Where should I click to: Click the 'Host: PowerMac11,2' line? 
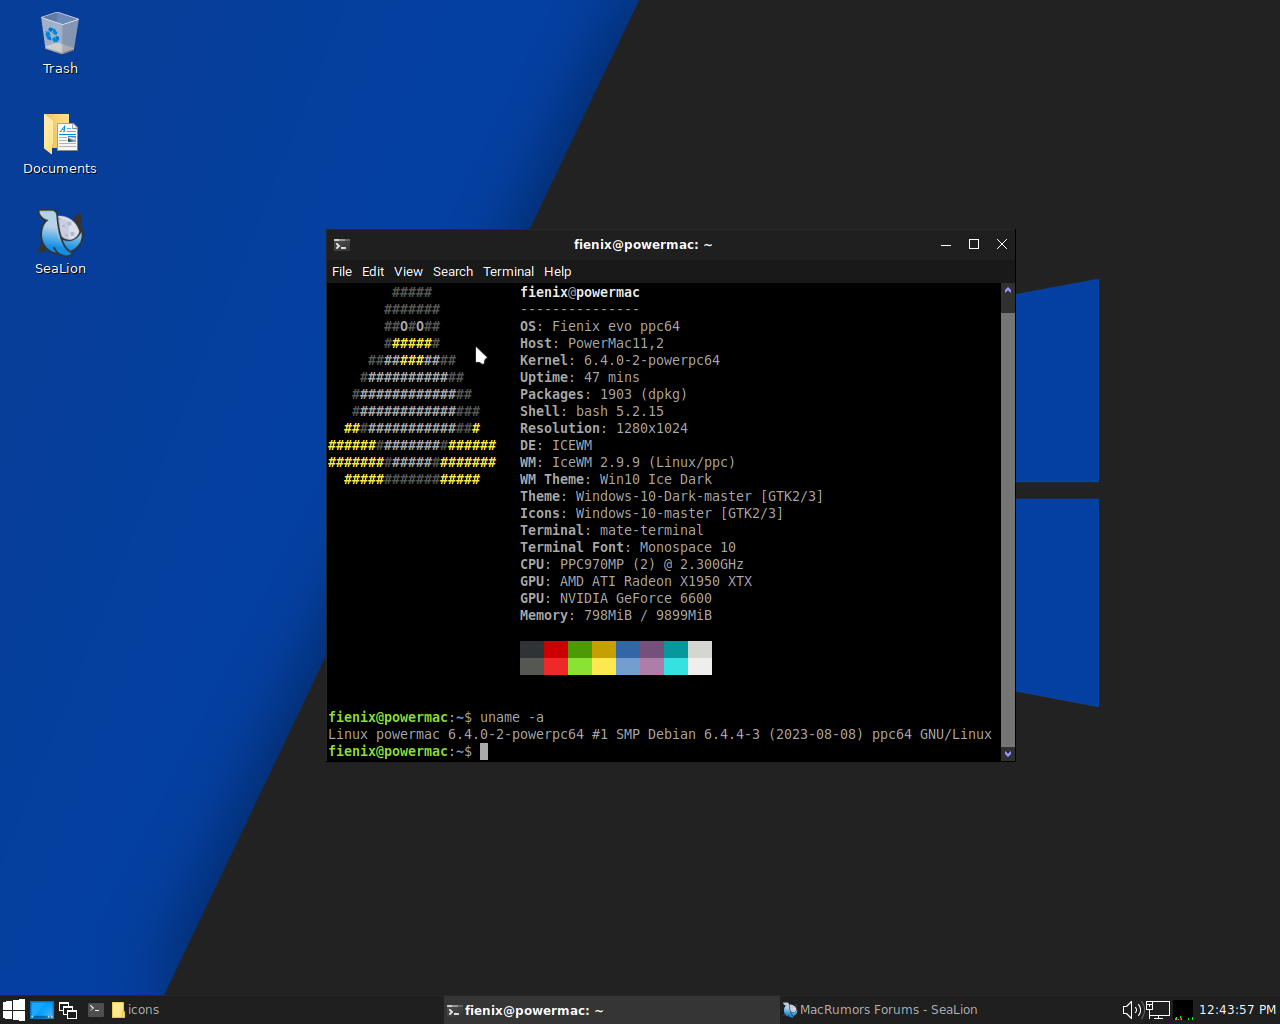pyautogui.click(x=592, y=343)
